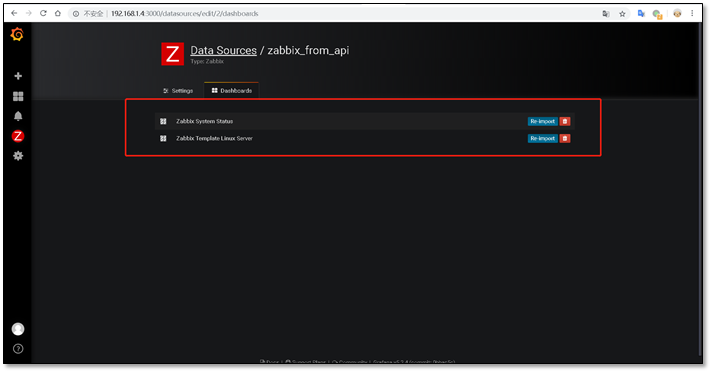Viewport: 712px width, 373px height.
Task: Go forward using the browser forward arrow
Action: point(29,14)
